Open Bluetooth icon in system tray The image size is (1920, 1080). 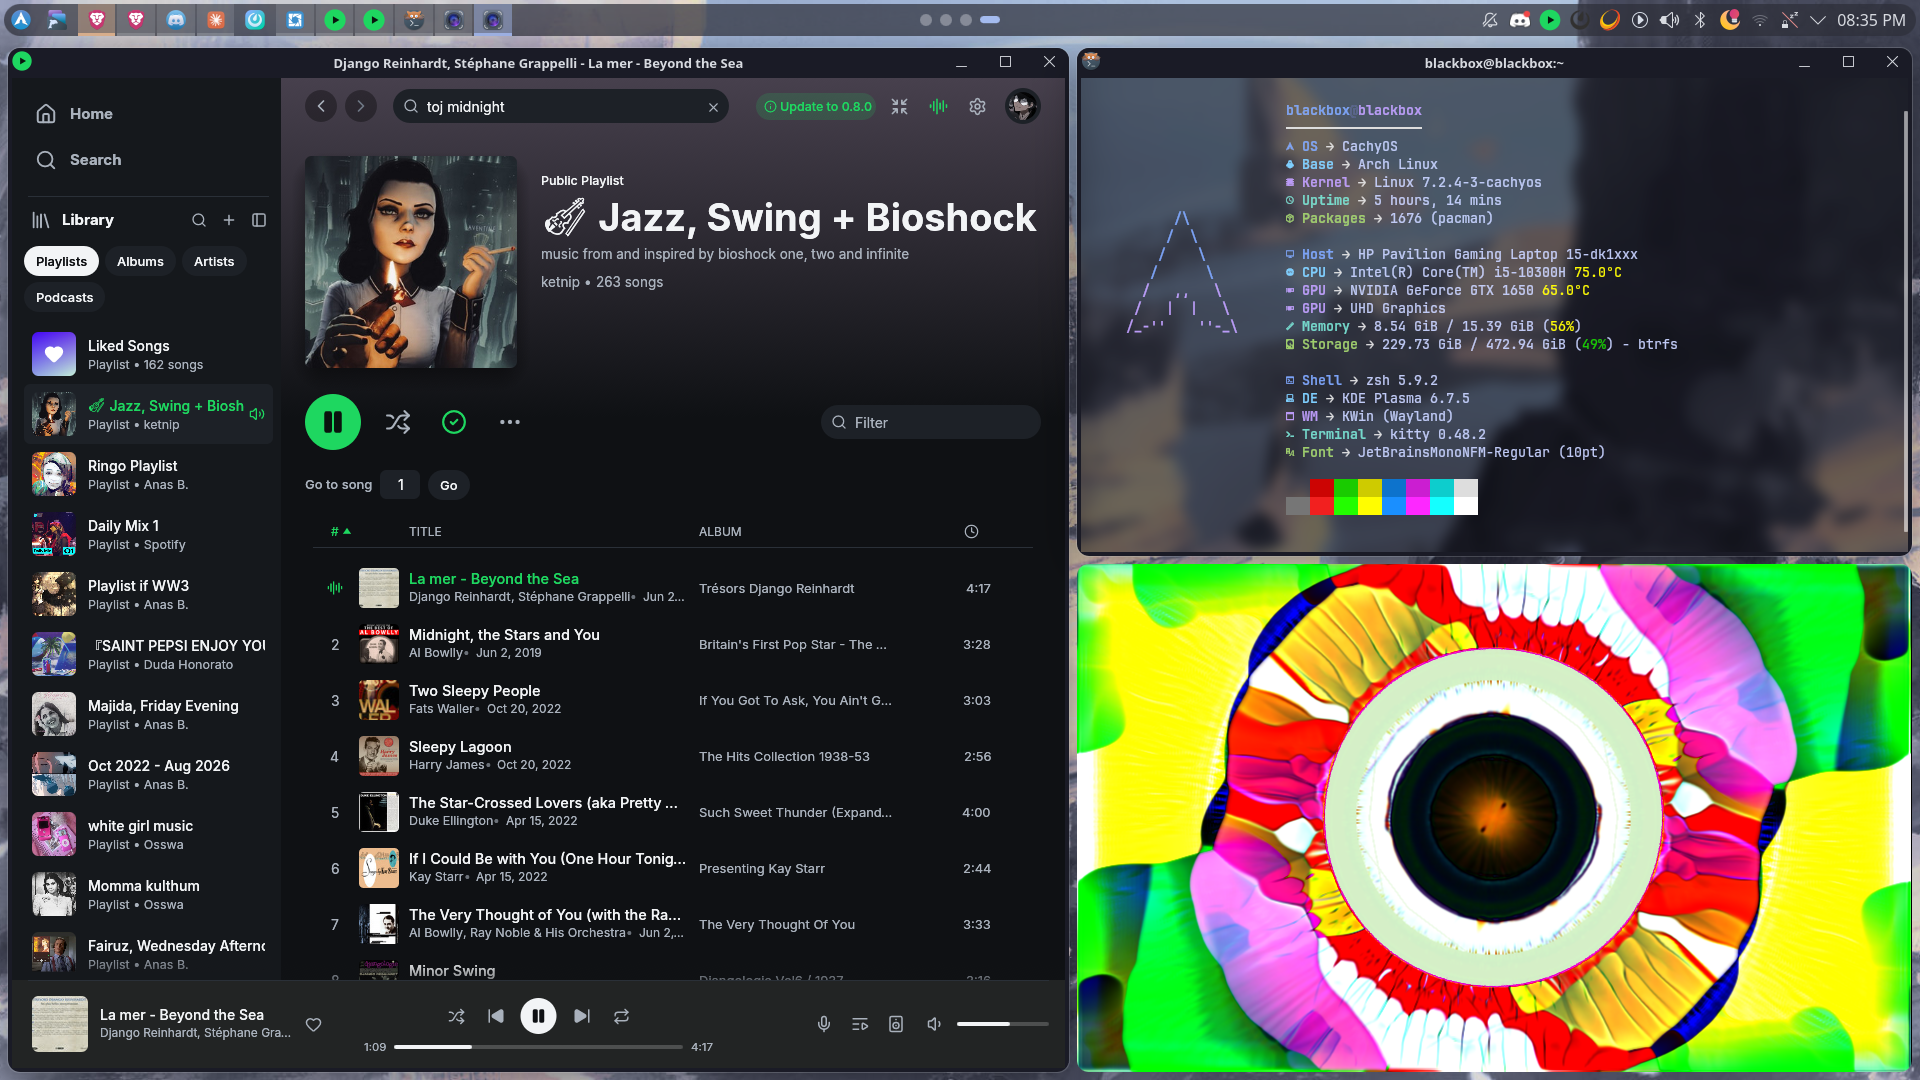click(1699, 20)
